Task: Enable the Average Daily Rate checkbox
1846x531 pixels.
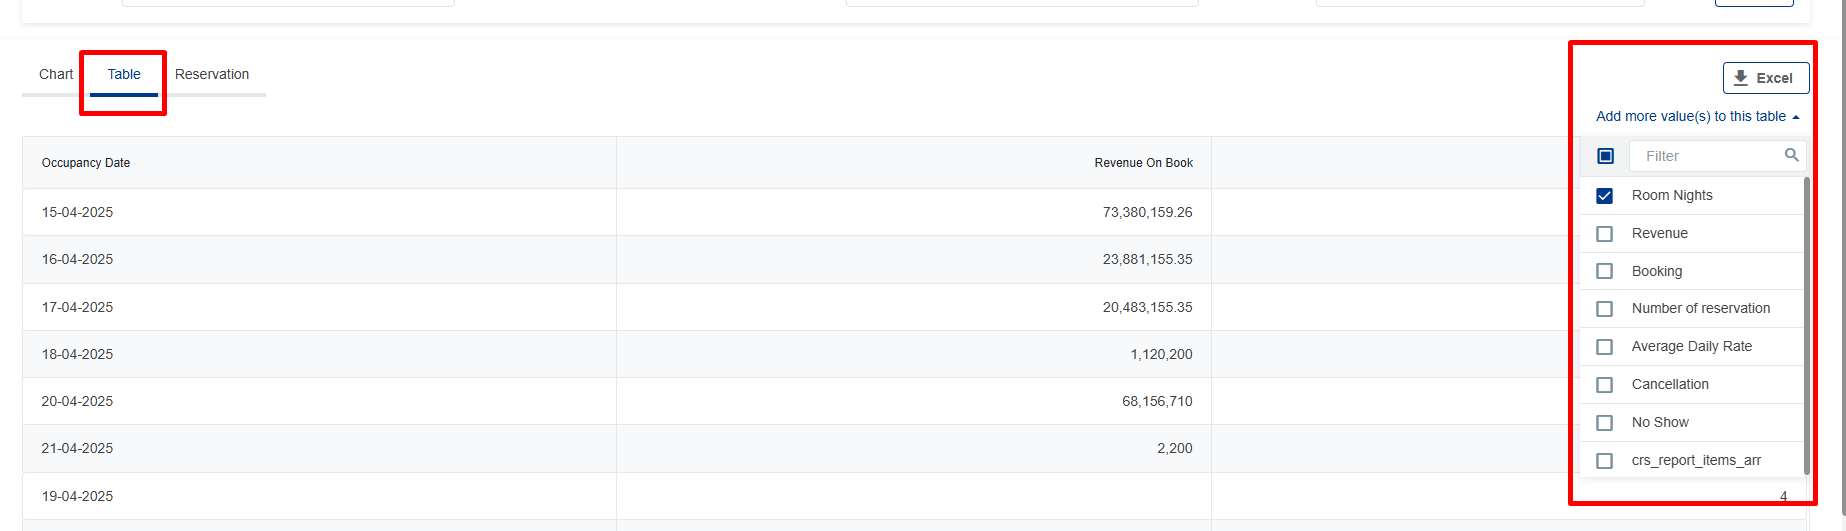Action: [1605, 347]
